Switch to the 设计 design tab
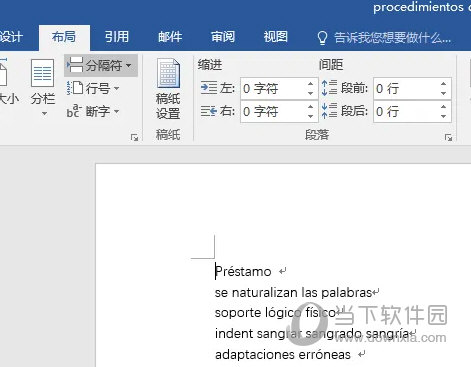The height and width of the screenshot is (367, 471). [x=12, y=37]
